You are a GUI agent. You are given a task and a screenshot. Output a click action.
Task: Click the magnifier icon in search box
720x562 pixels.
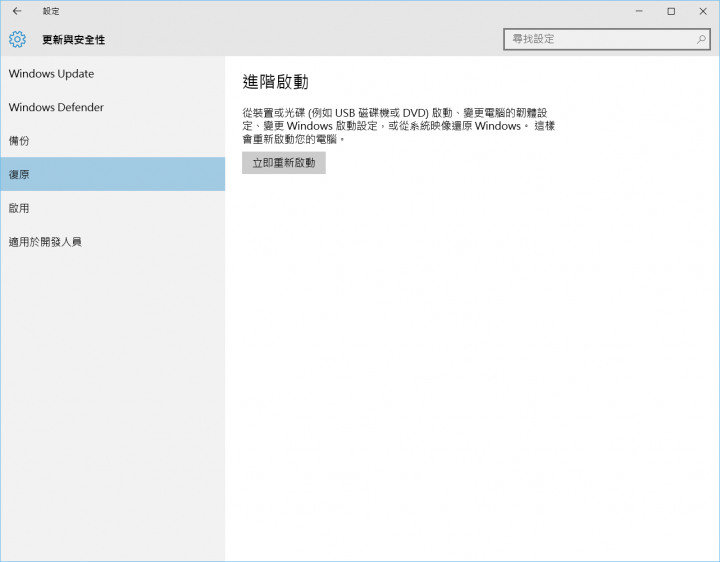point(701,39)
